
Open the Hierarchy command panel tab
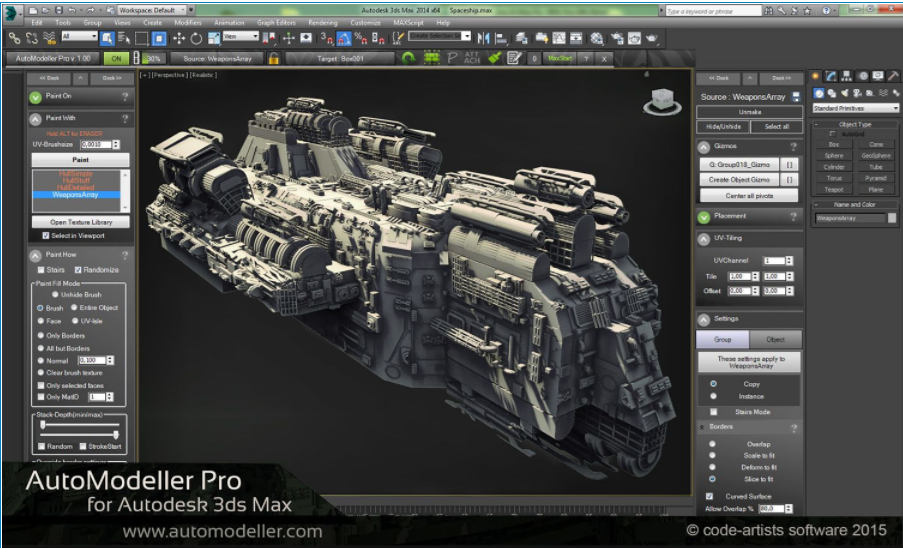(847, 76)
